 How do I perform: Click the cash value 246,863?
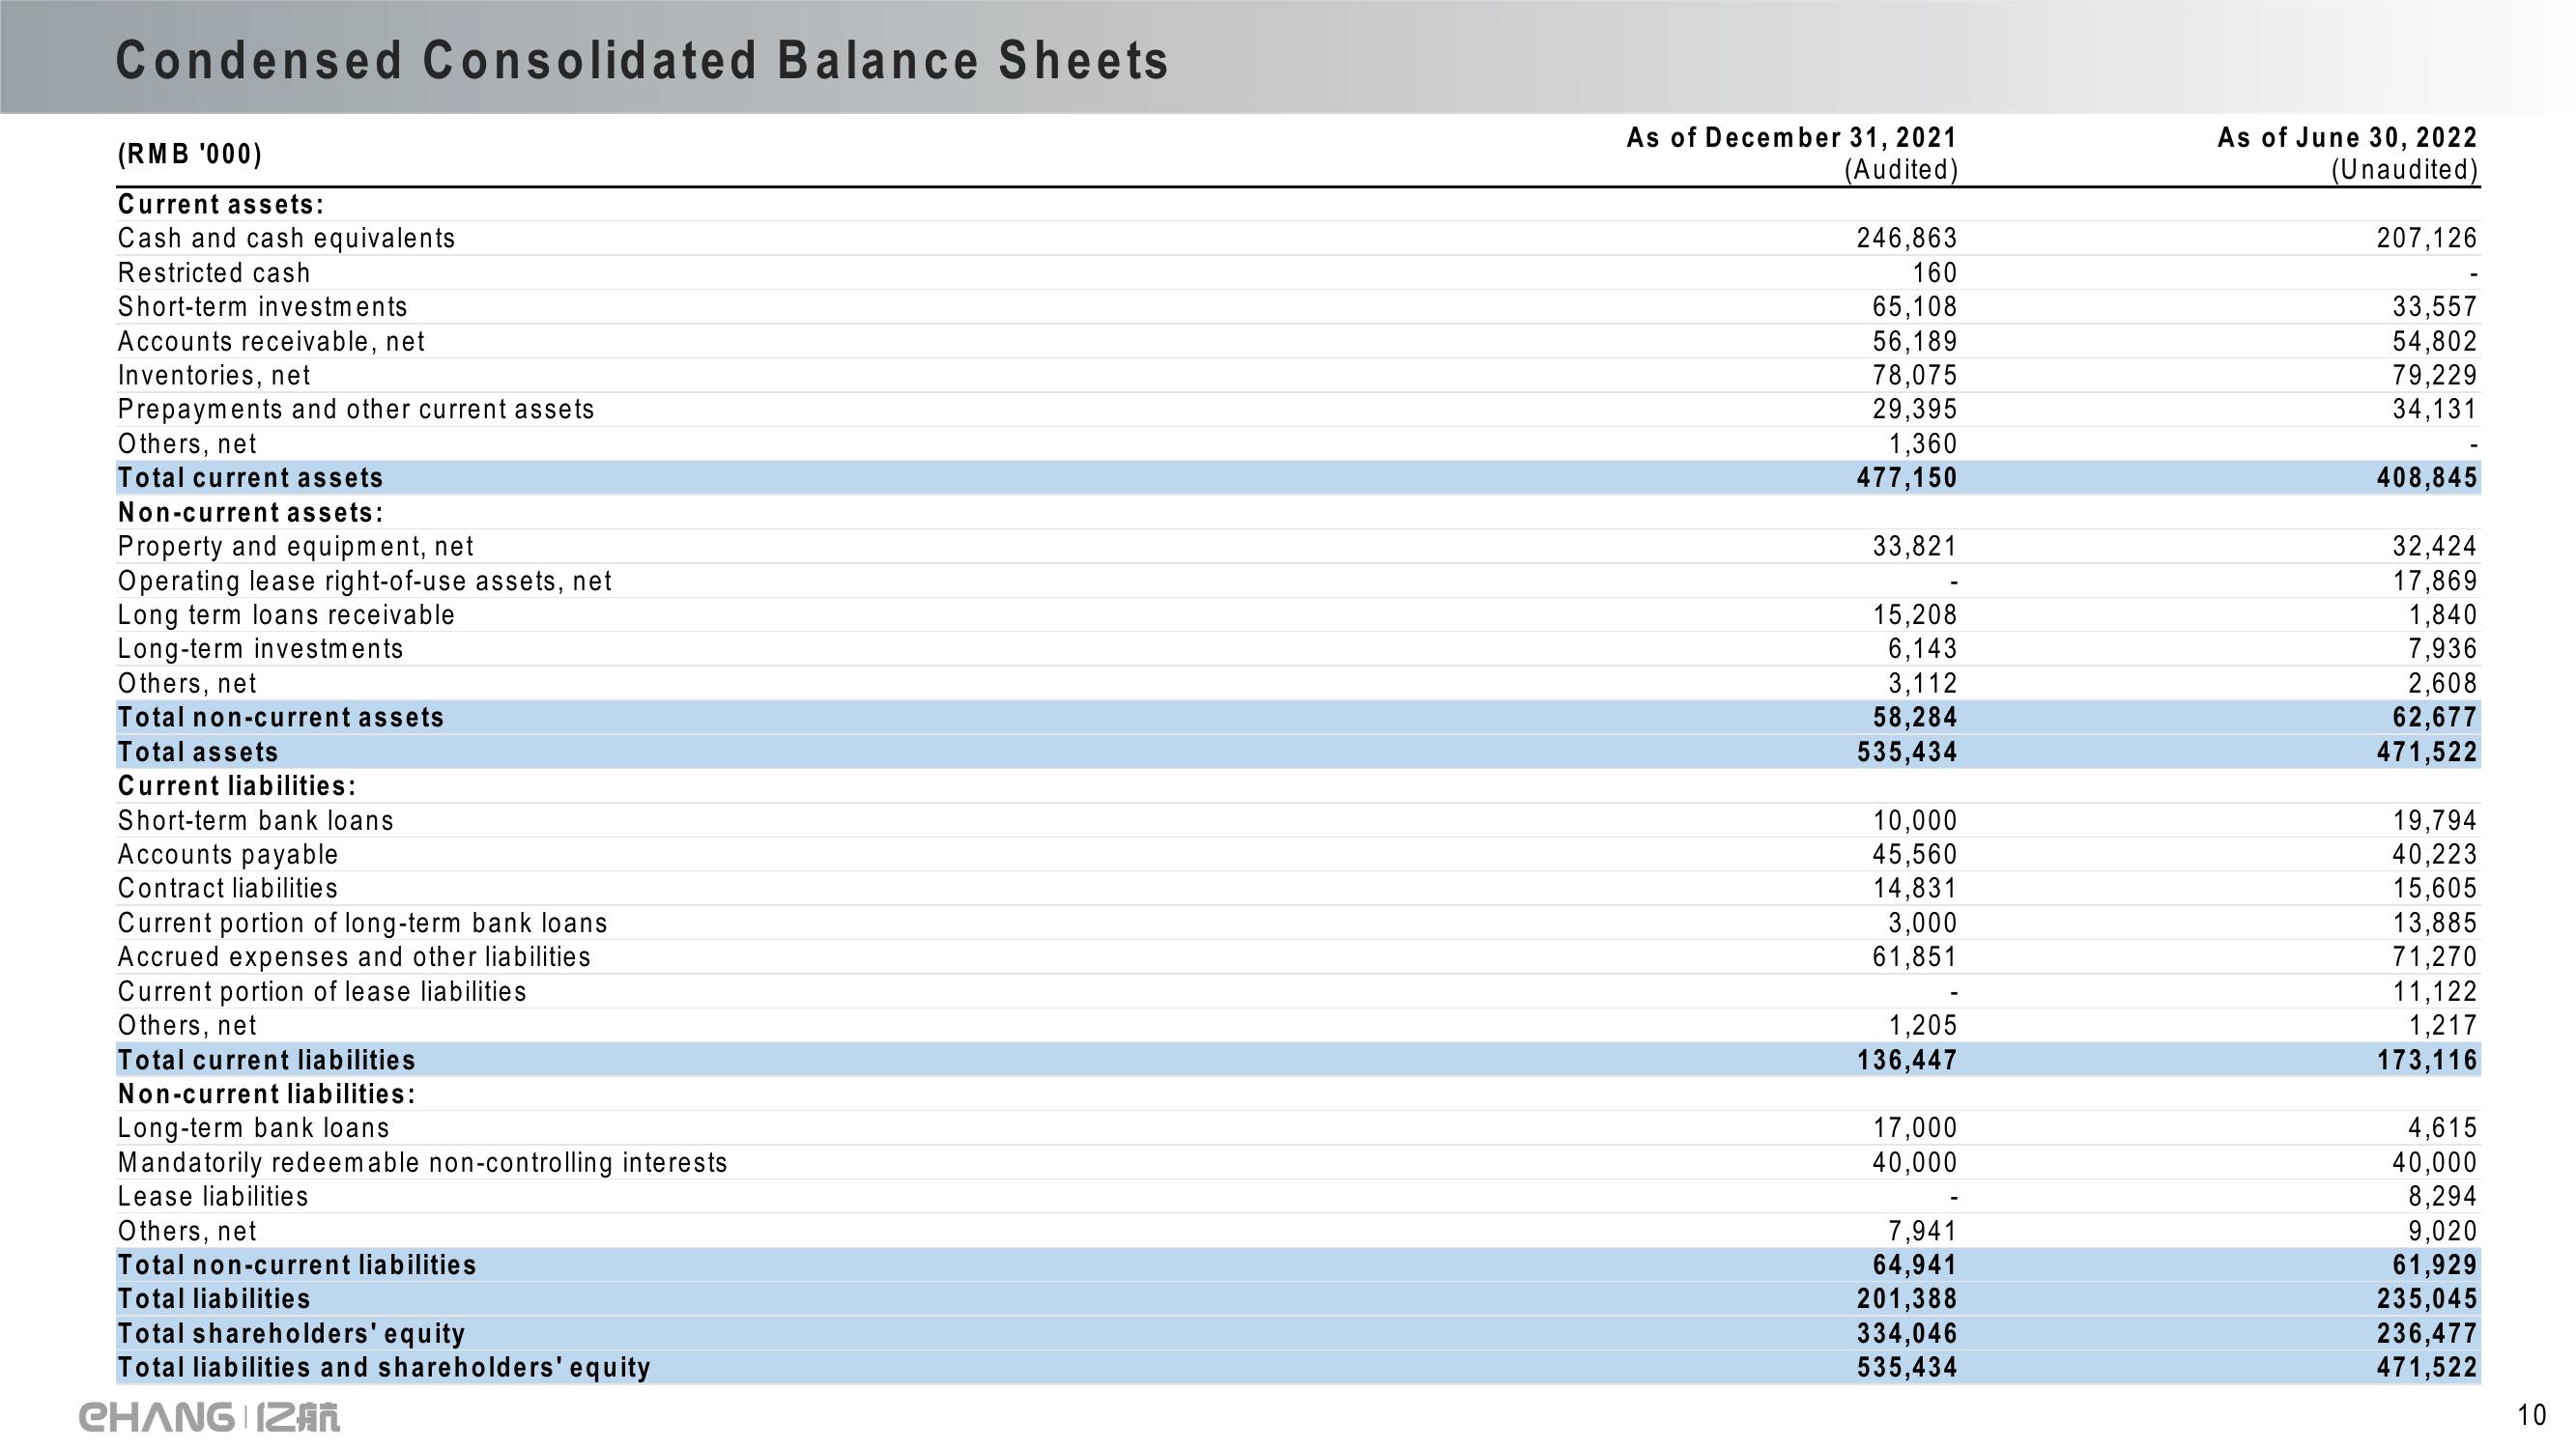(x=1907, y=238)
